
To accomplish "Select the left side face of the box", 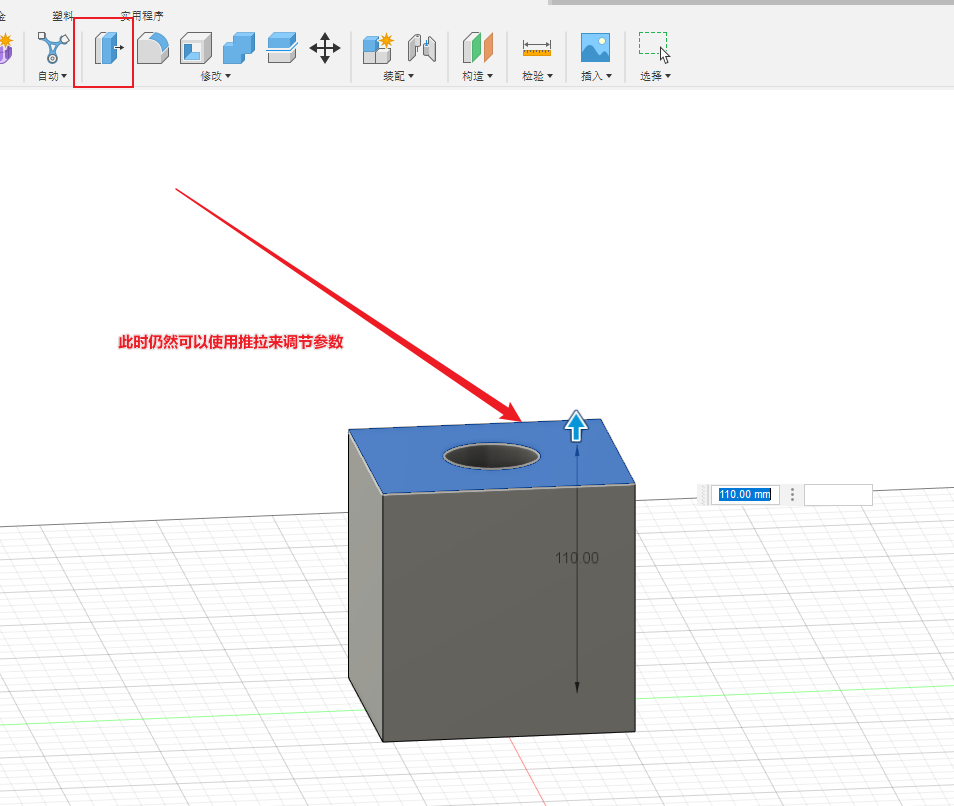I will click(x=365, y=584).
